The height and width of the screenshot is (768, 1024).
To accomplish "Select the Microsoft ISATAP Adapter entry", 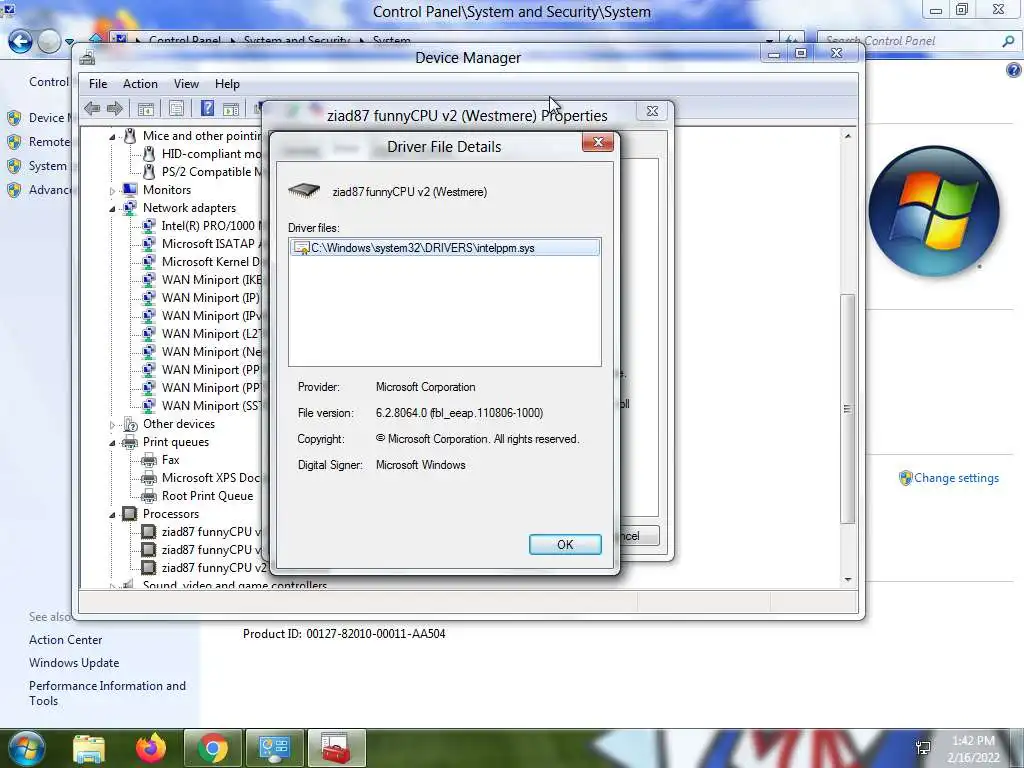I will (x=211, y=244).
